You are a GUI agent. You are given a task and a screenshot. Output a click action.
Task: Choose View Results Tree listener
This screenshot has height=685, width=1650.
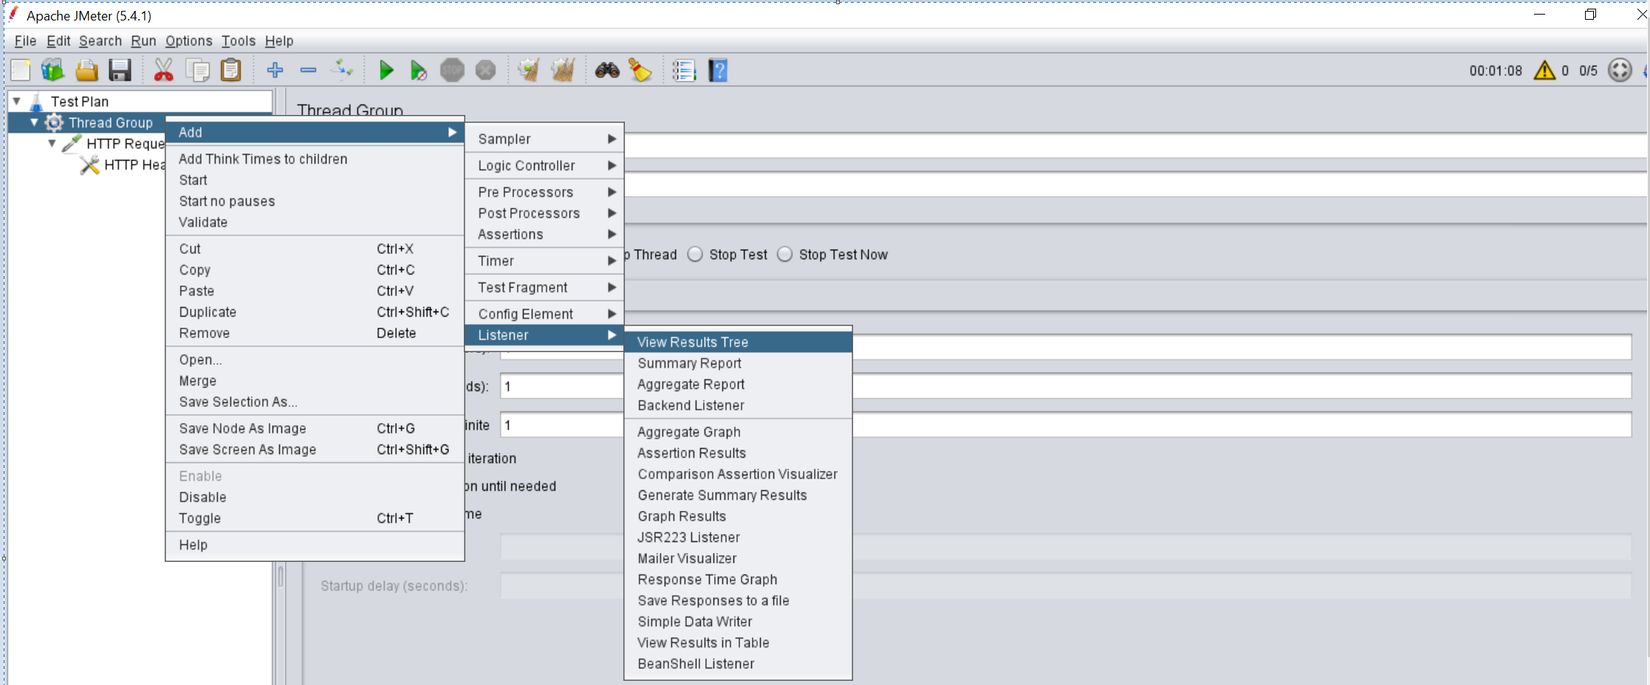tap(738, 342)
